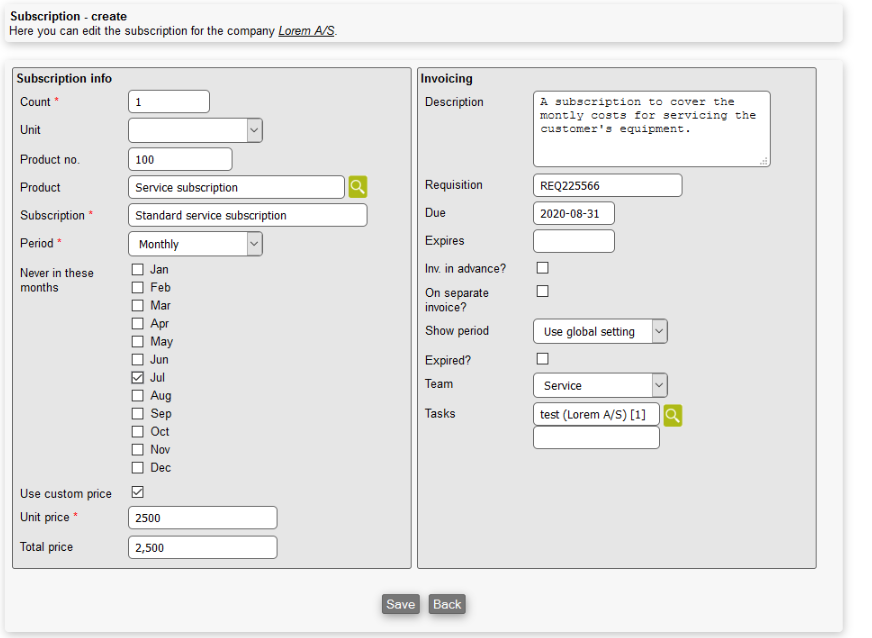The image size is (872, 638).
Task: Open the Lorem A/S company link
Action: pyautogui.click(x=307, y=31)
